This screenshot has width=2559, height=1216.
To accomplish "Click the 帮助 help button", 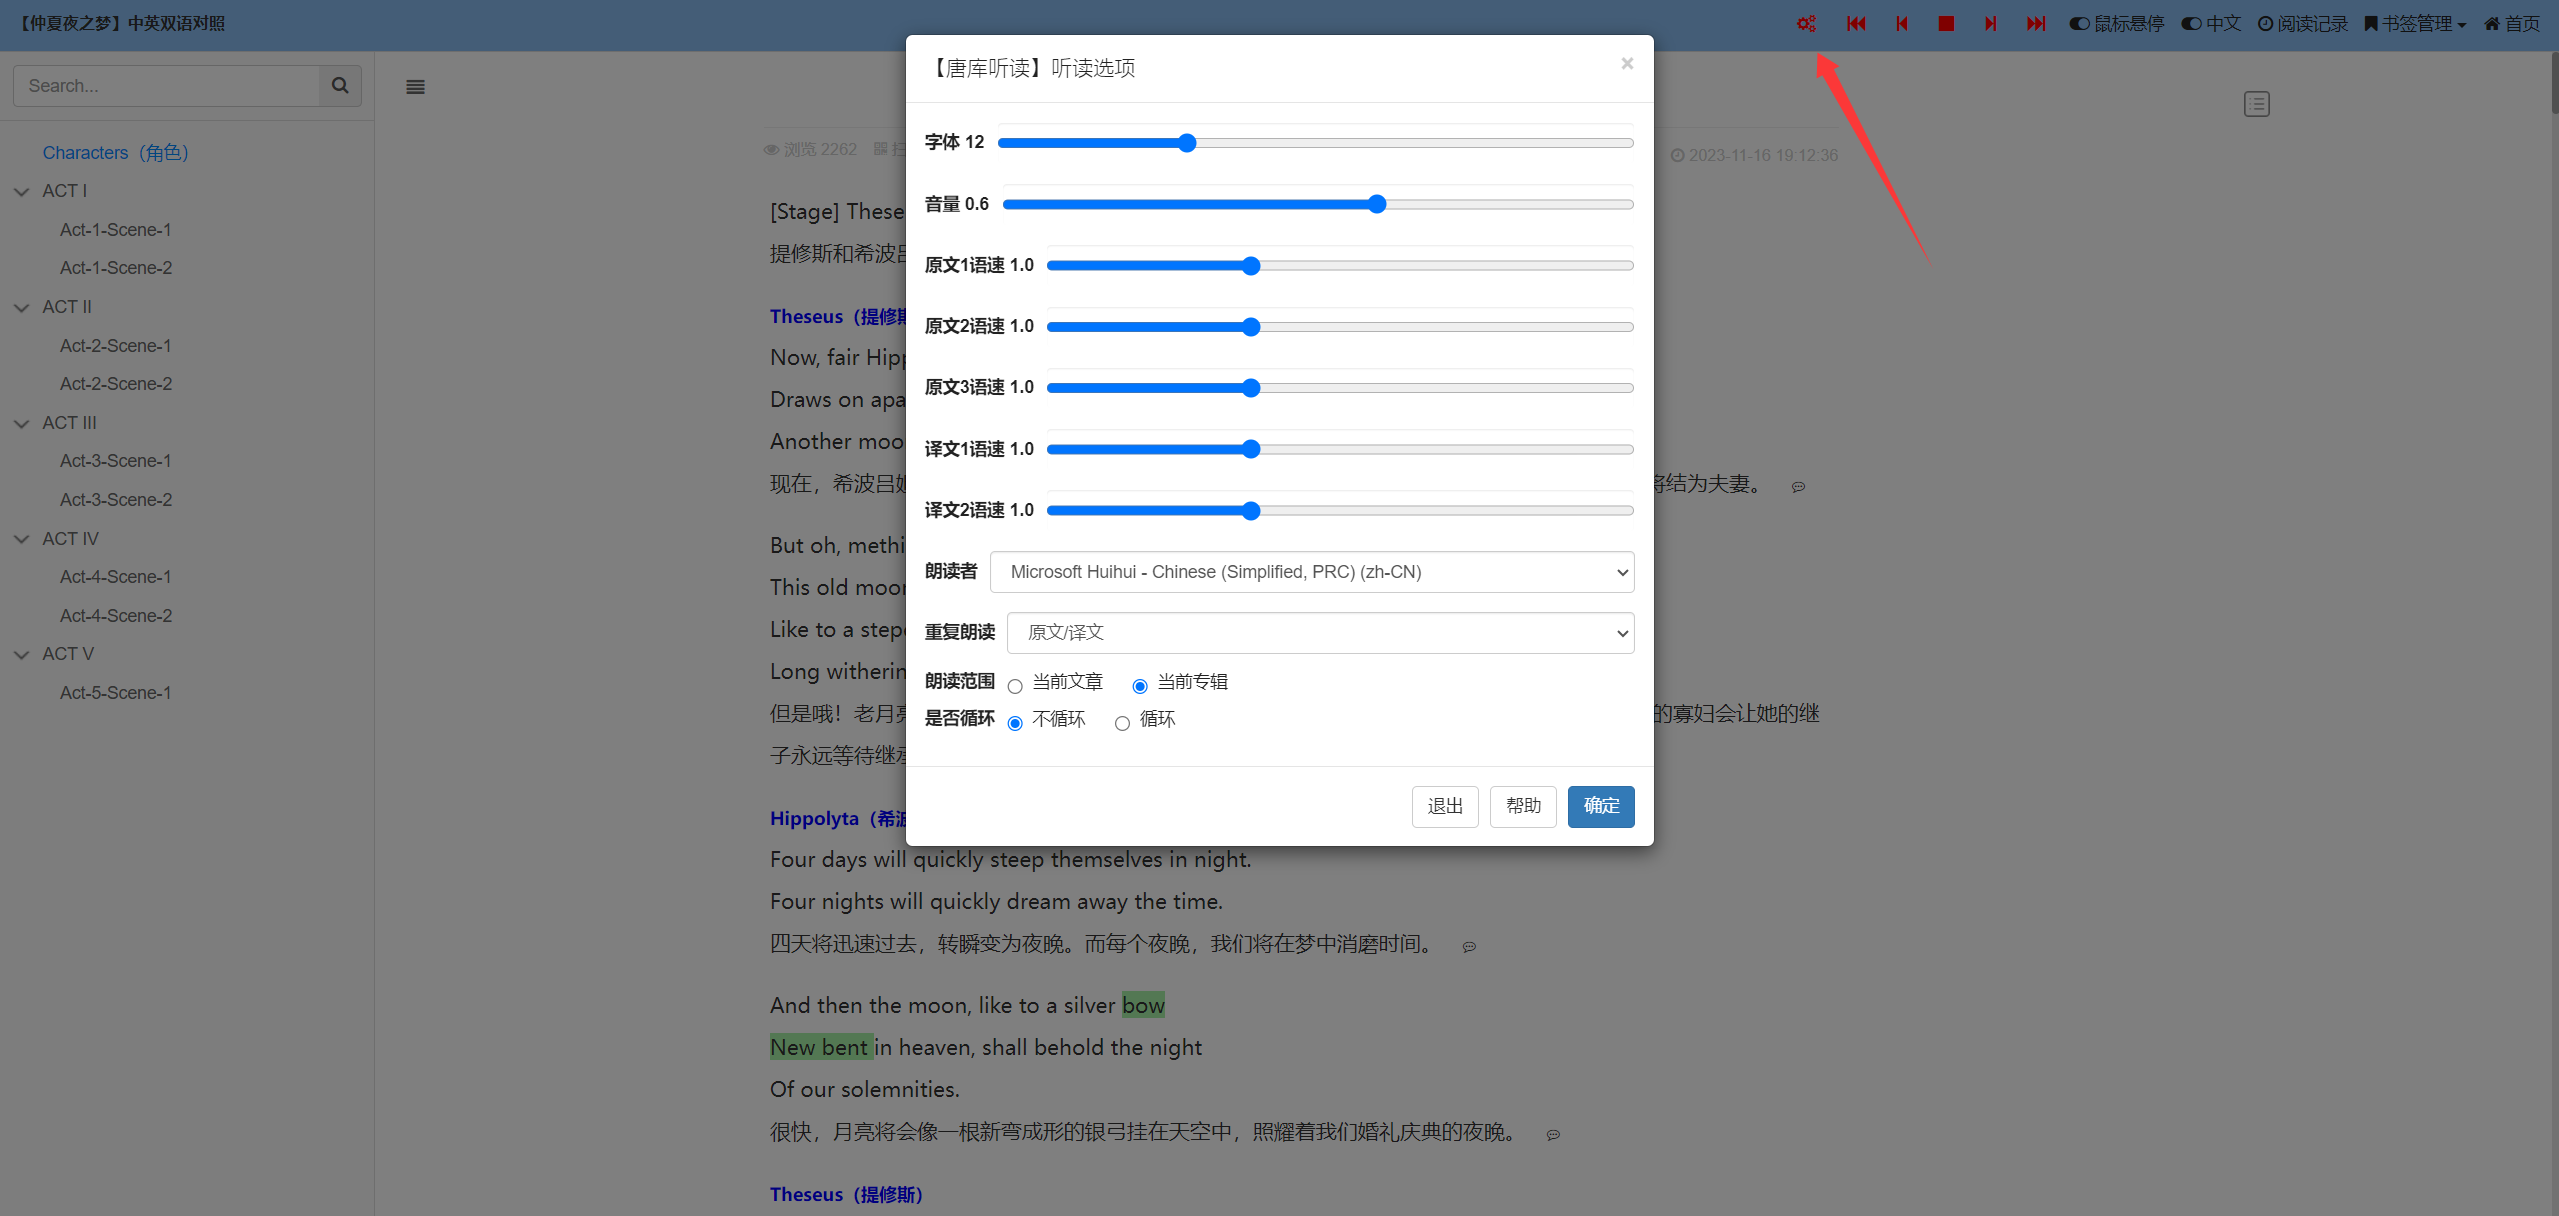I will point(1522,806).
